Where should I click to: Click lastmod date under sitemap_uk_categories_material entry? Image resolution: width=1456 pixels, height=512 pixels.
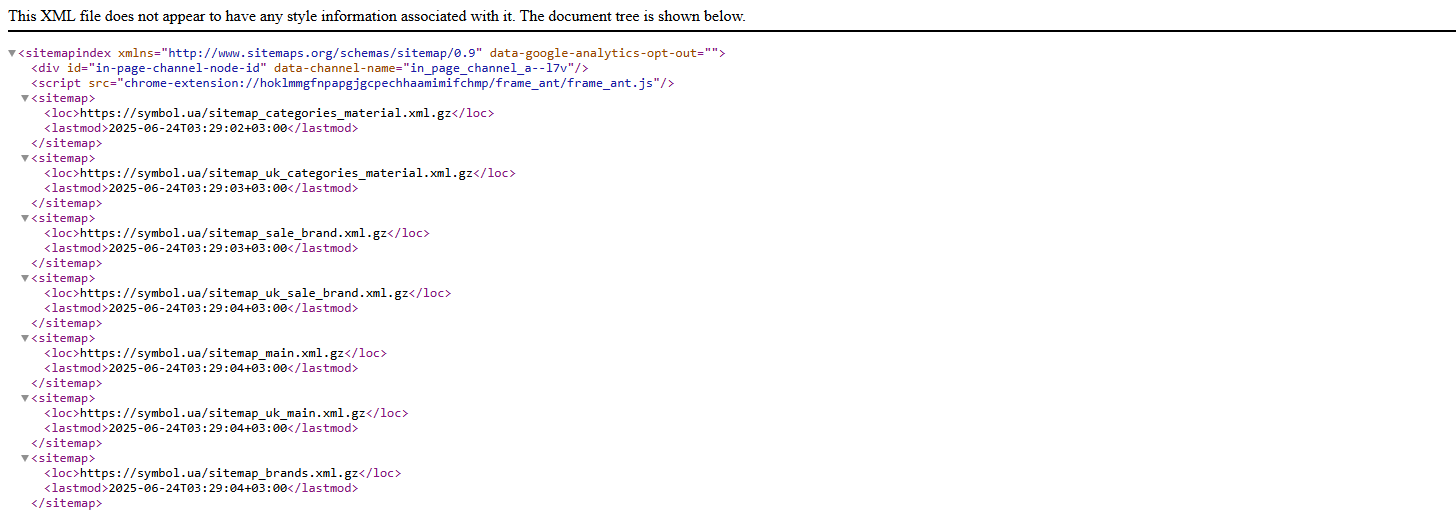pos(197,188)
